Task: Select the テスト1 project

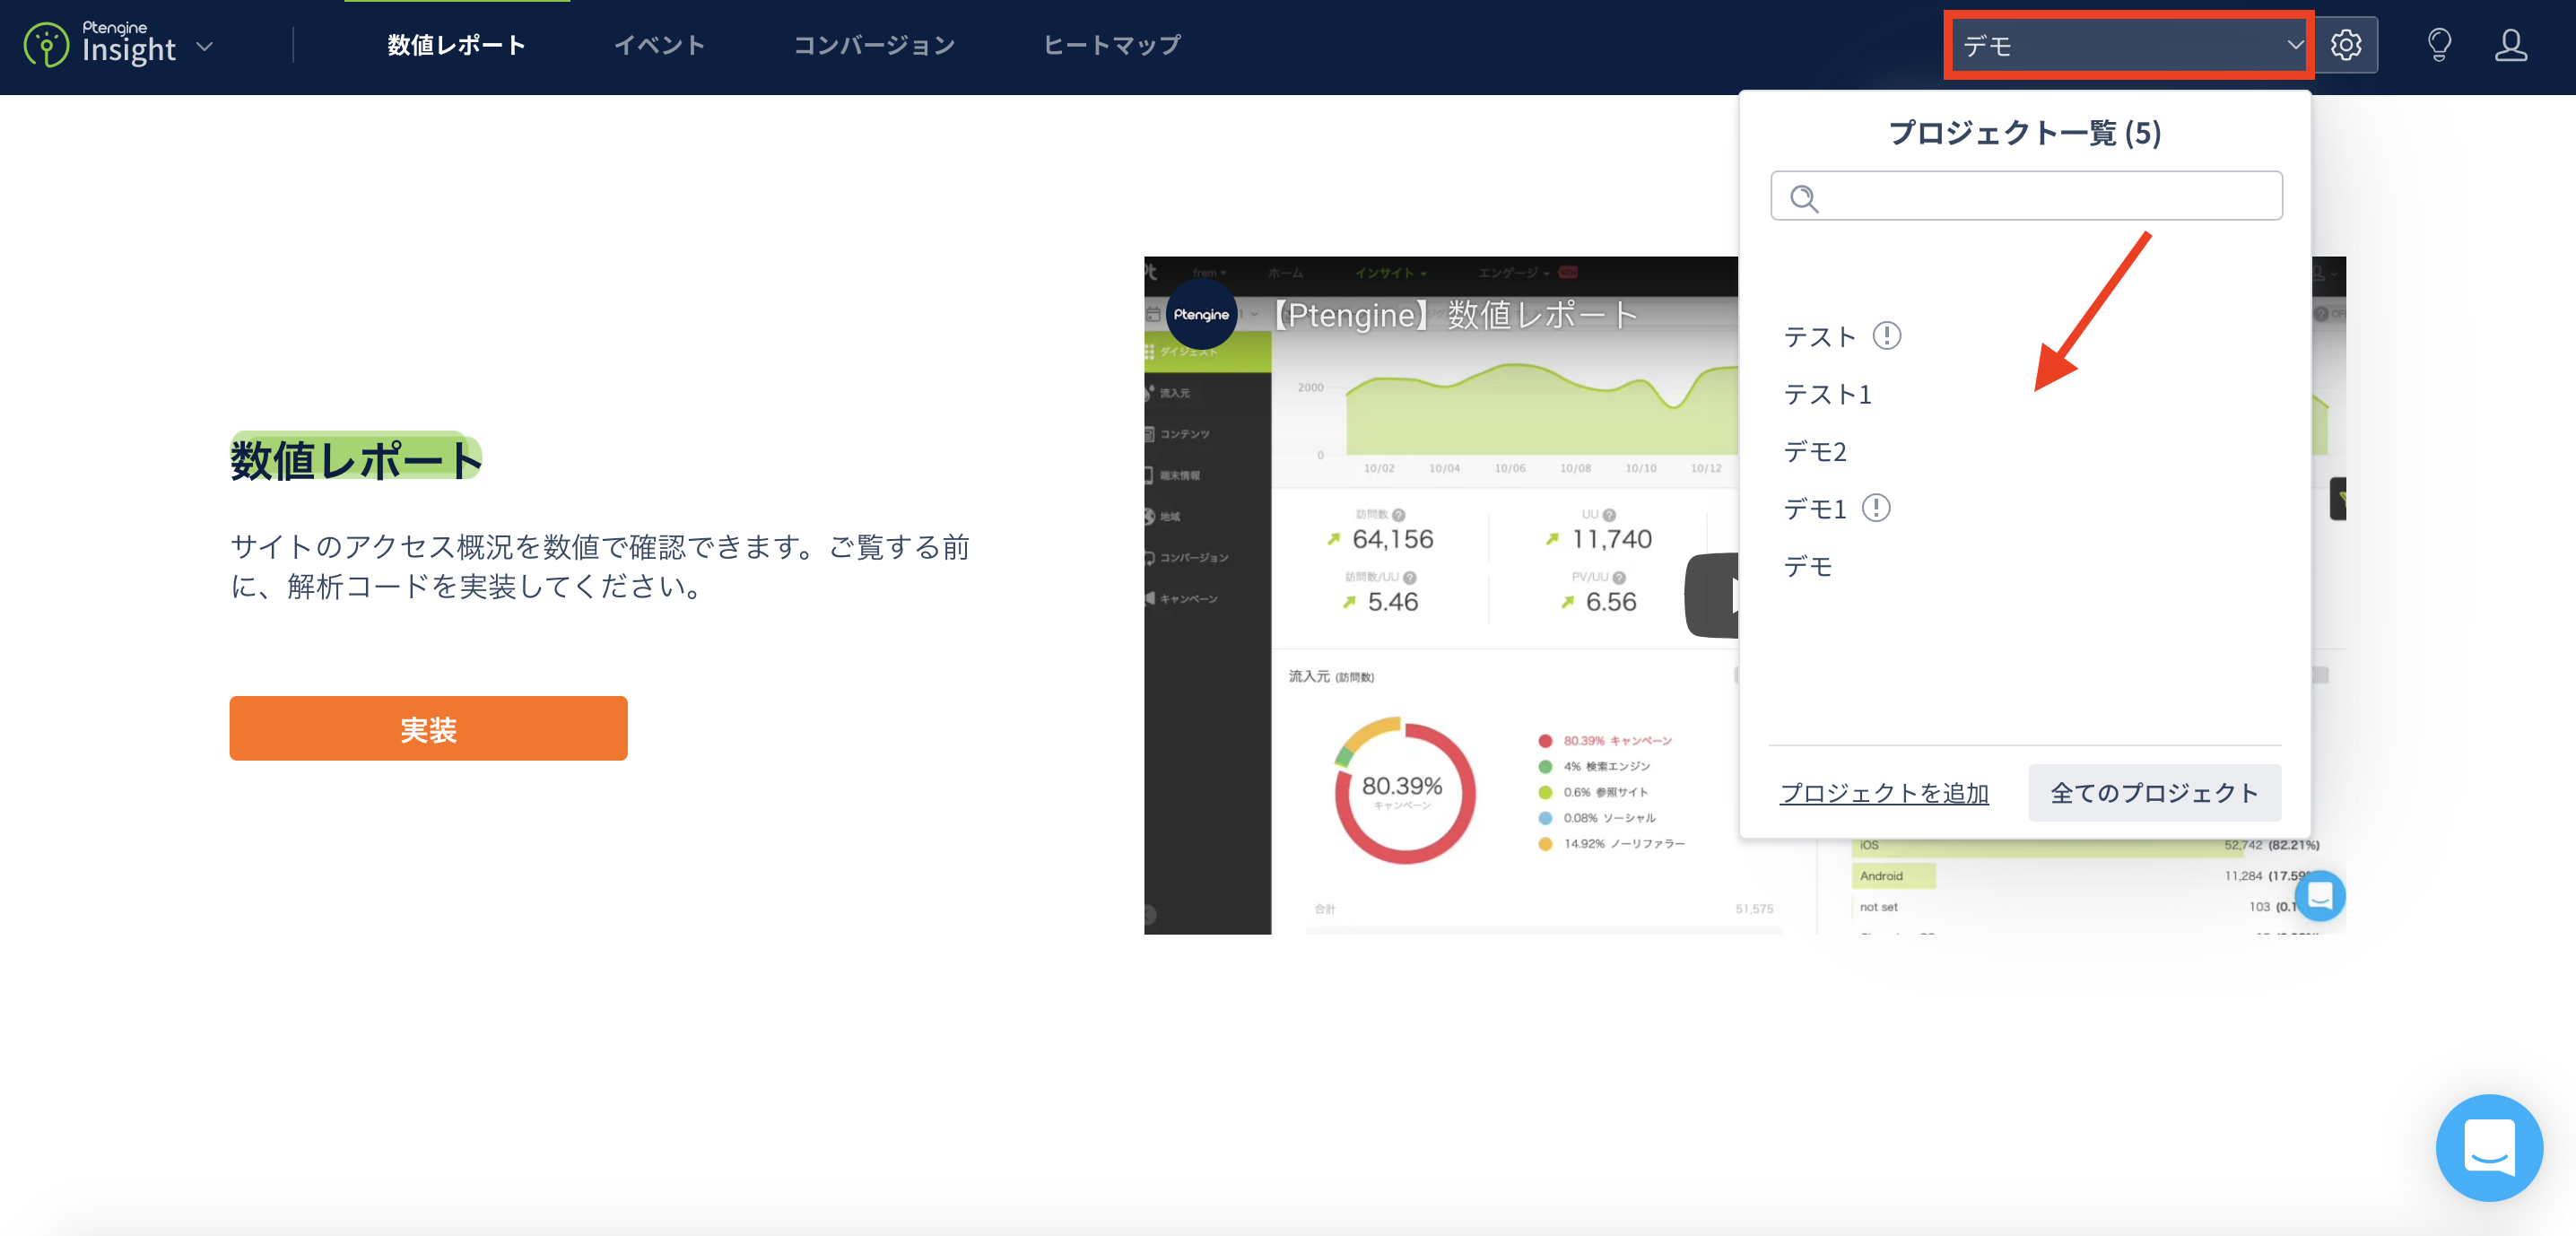Action: pos(1827,394)
